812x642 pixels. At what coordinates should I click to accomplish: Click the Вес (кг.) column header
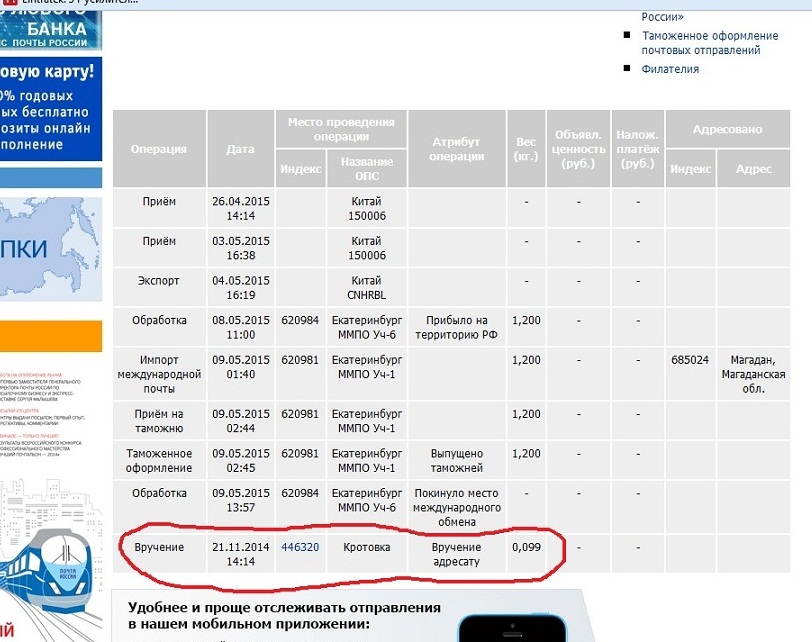pos(525,149)
